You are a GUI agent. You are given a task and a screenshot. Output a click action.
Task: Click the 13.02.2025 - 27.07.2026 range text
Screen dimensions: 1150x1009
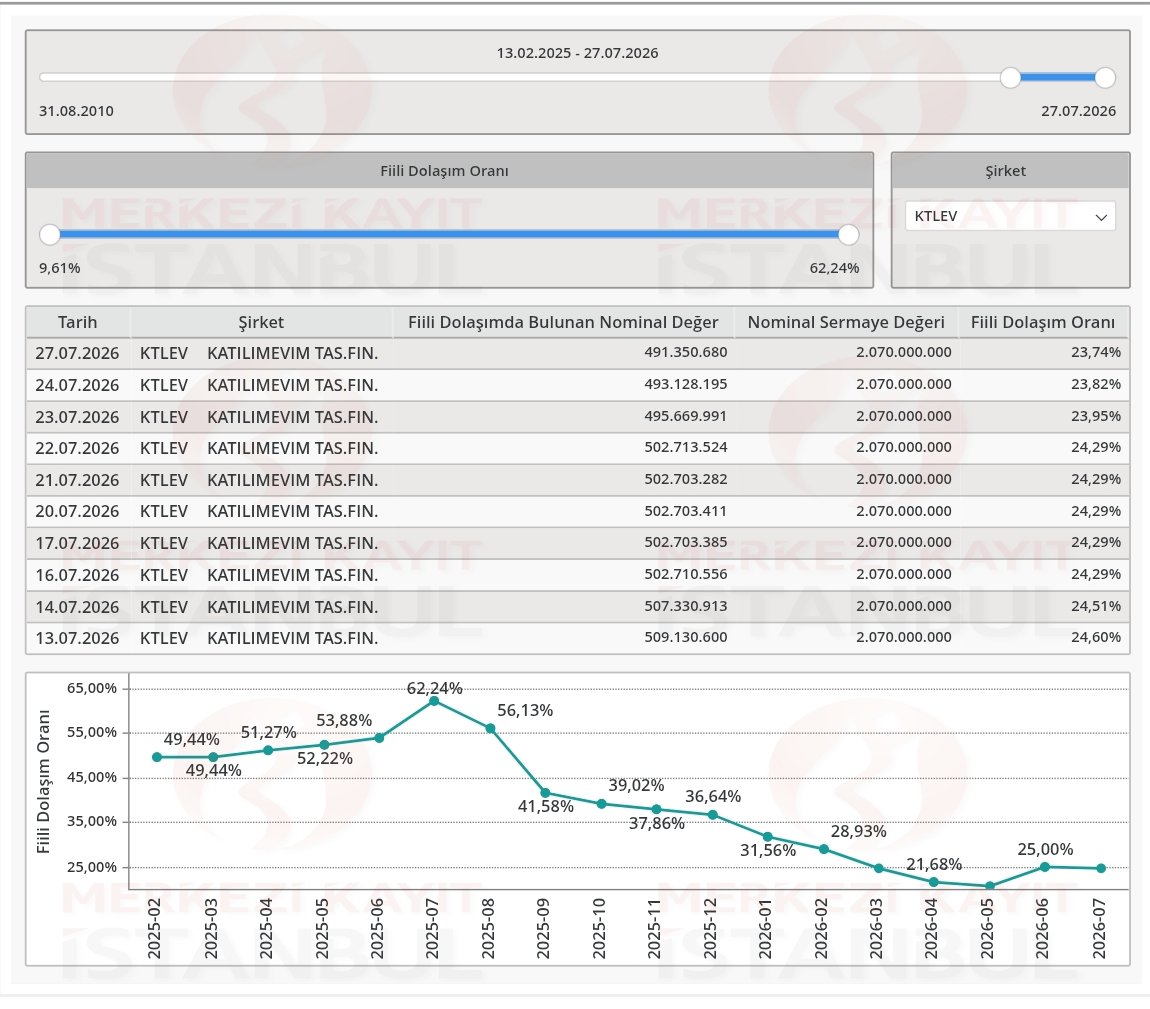pyautogui.click(x=577, y=53)
